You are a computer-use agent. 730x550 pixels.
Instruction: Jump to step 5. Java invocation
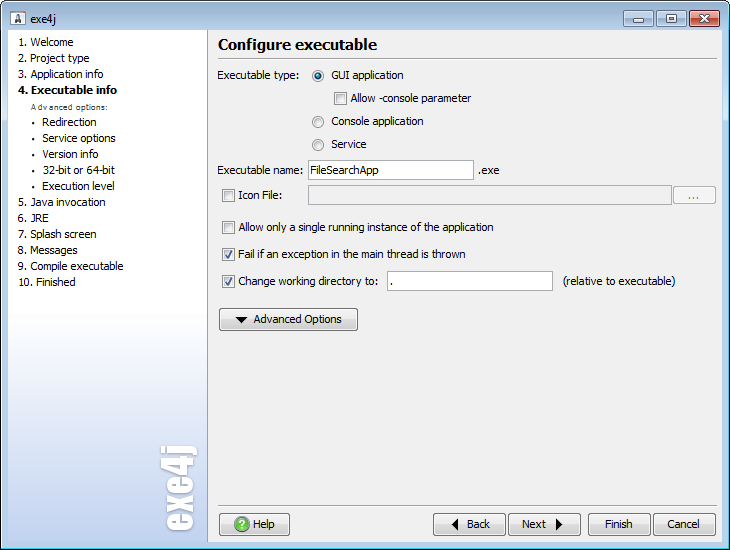pyautogui.click(x=61, y=202)
